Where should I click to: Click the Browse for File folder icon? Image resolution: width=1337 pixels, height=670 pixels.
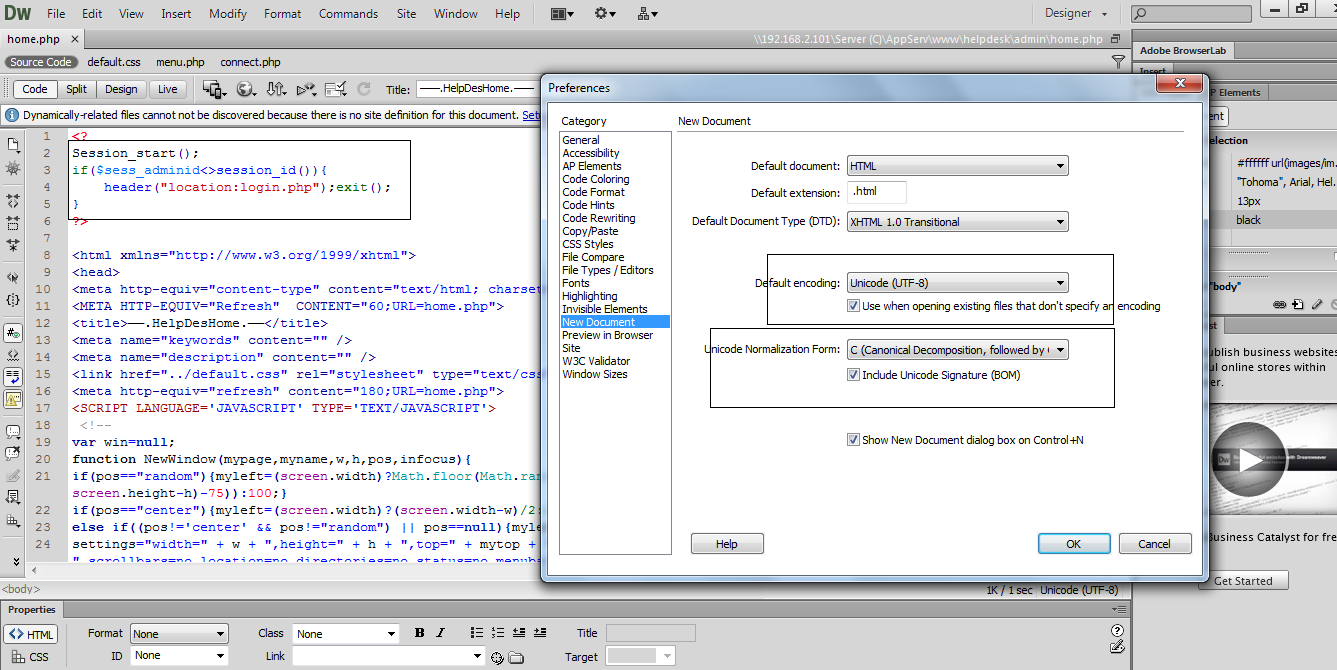516,657
